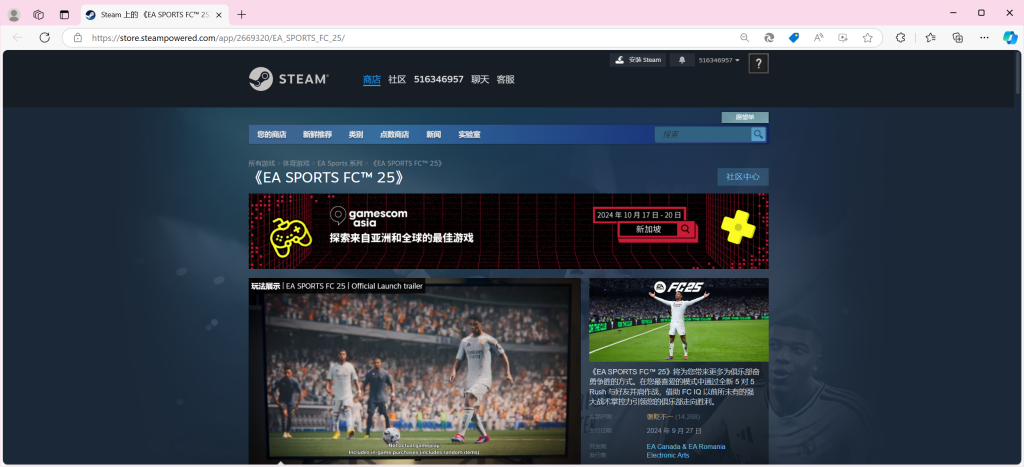
Task: Open the browser Settings and more menu
Action: (x=985, y=38)
